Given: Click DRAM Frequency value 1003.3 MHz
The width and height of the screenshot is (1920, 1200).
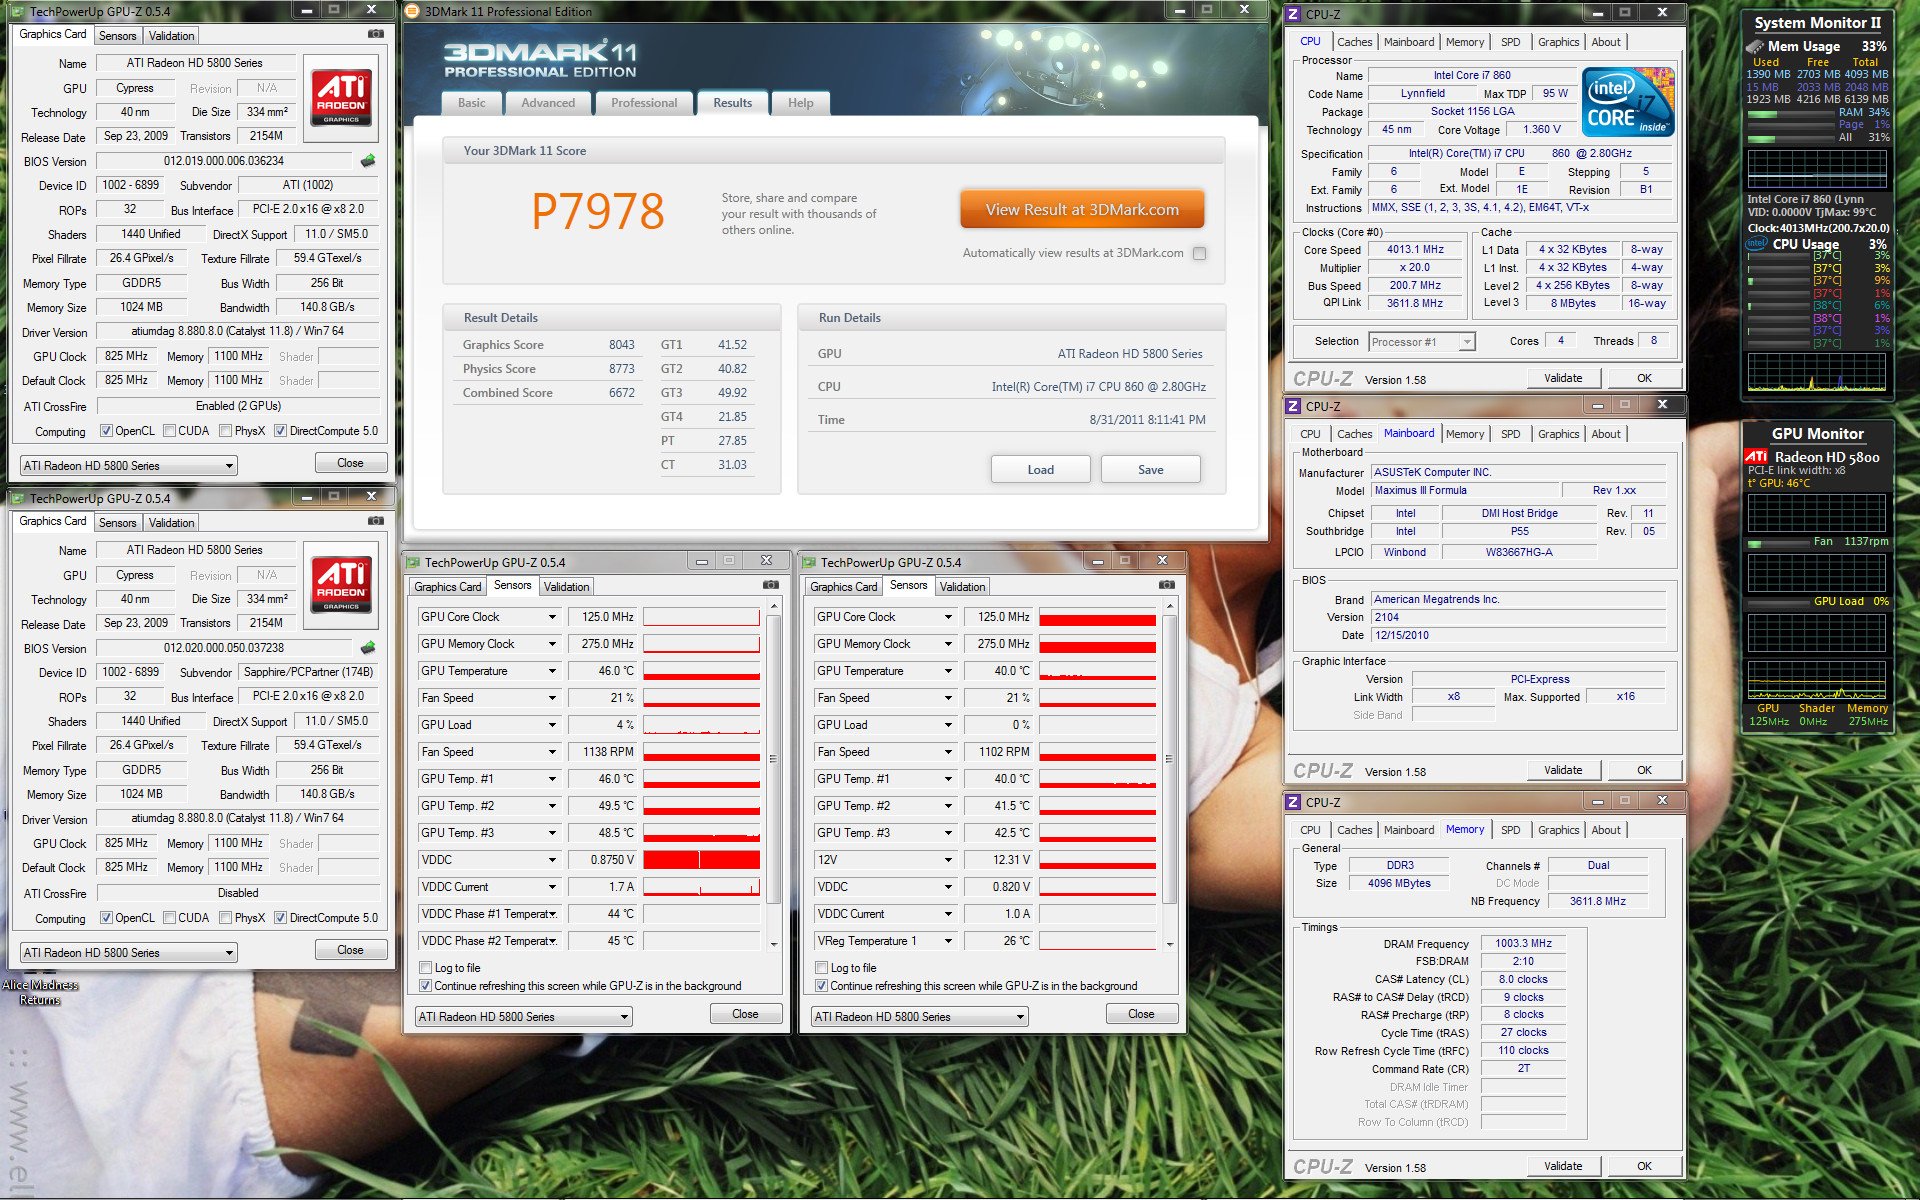Looking at the screenshot, I should (x=1523, y=944).
